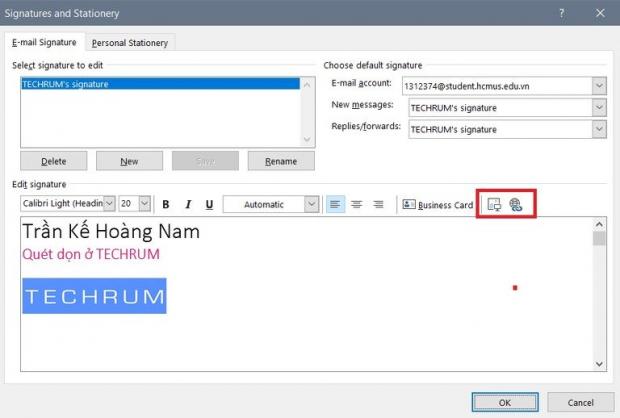The width and height of the screenshot is (620, 418).
Task: Expand the E-mail account dropdown
Action: [598, 85]
